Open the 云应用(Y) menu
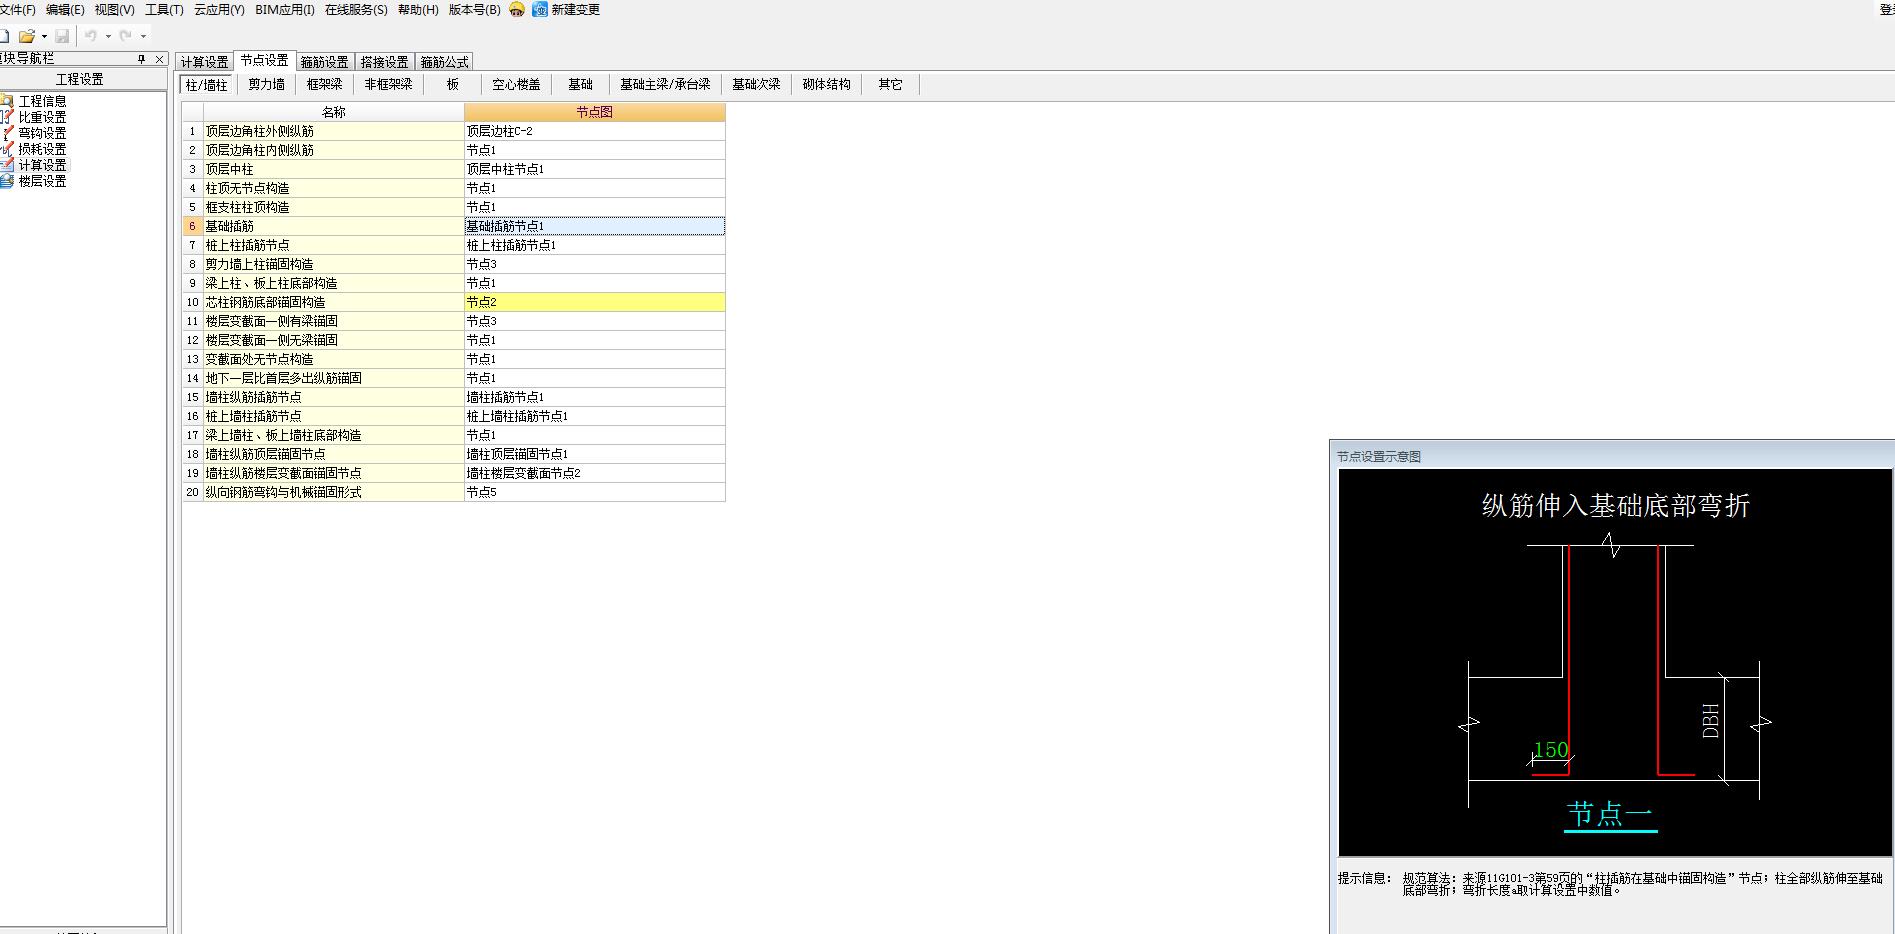The width and height of the screenshot is (1895, 934). (219, 9)
